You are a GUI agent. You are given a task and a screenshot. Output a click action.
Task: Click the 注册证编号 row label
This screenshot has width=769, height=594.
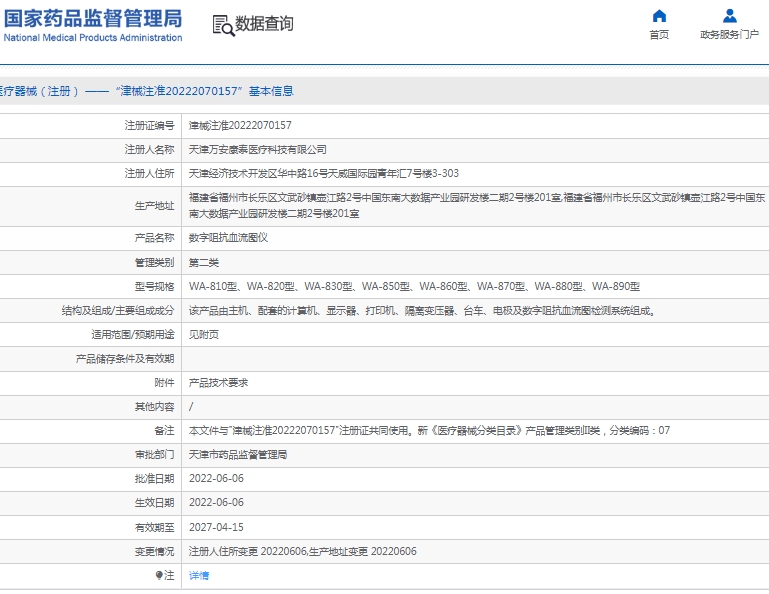point(150,126)
